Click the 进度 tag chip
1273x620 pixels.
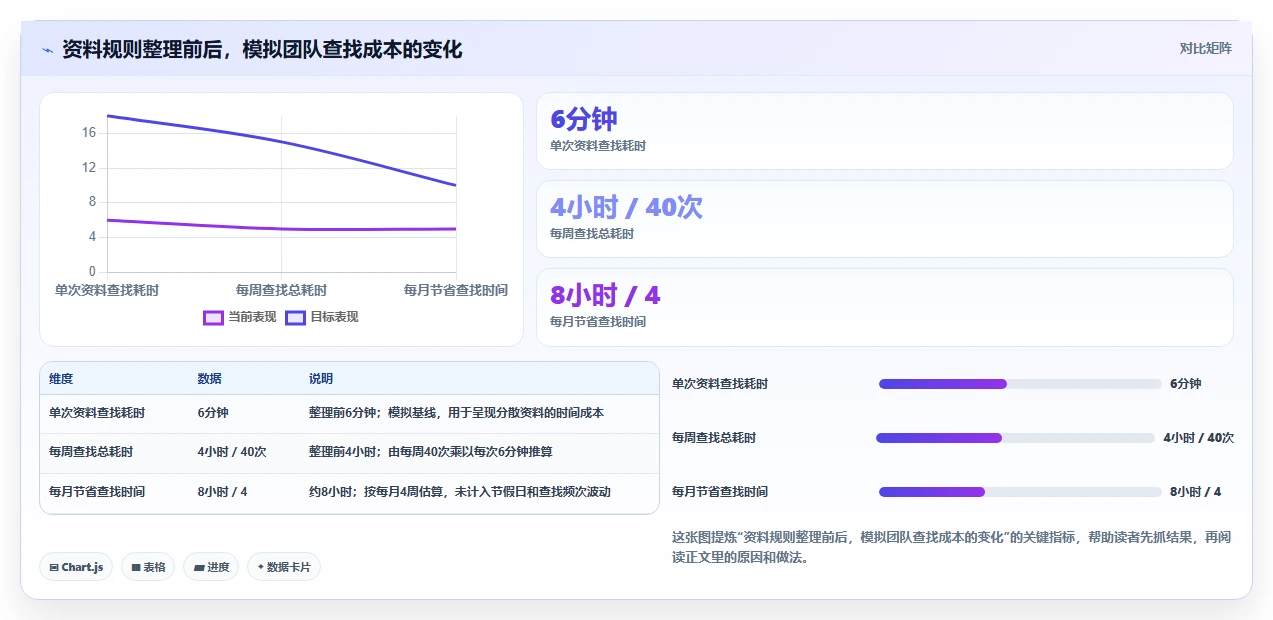(x=211, y=567)
